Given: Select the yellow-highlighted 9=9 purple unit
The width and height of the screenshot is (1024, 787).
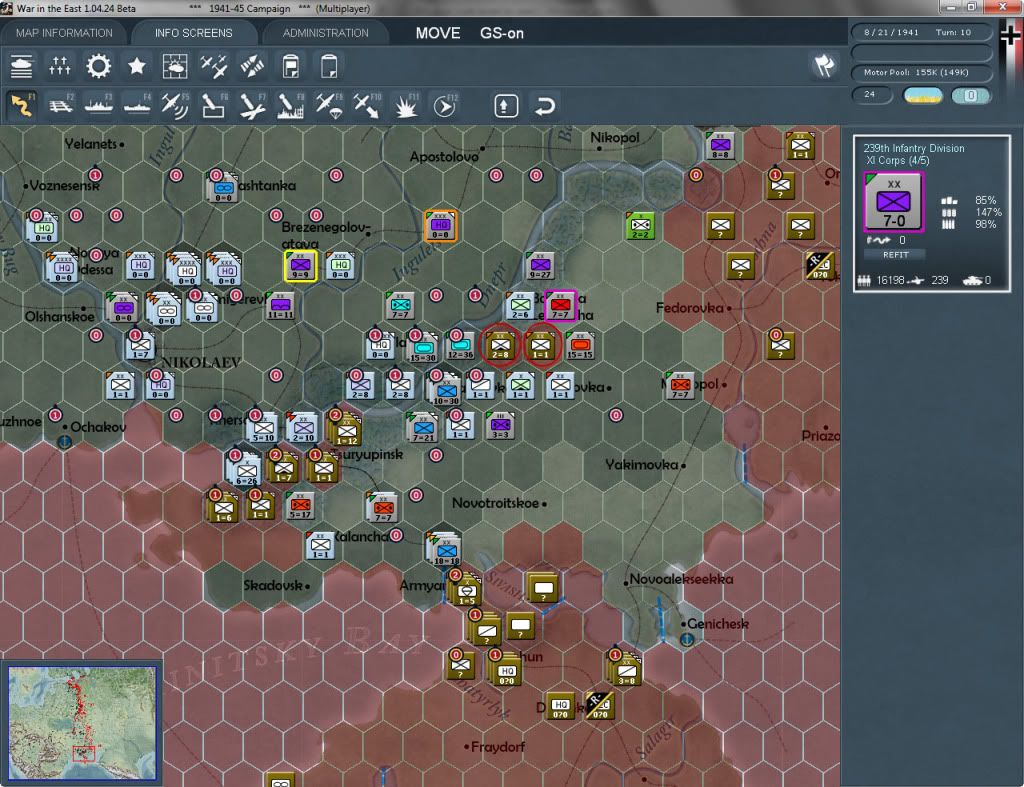Looking at the screenshot, I should [x=300, y=266].
